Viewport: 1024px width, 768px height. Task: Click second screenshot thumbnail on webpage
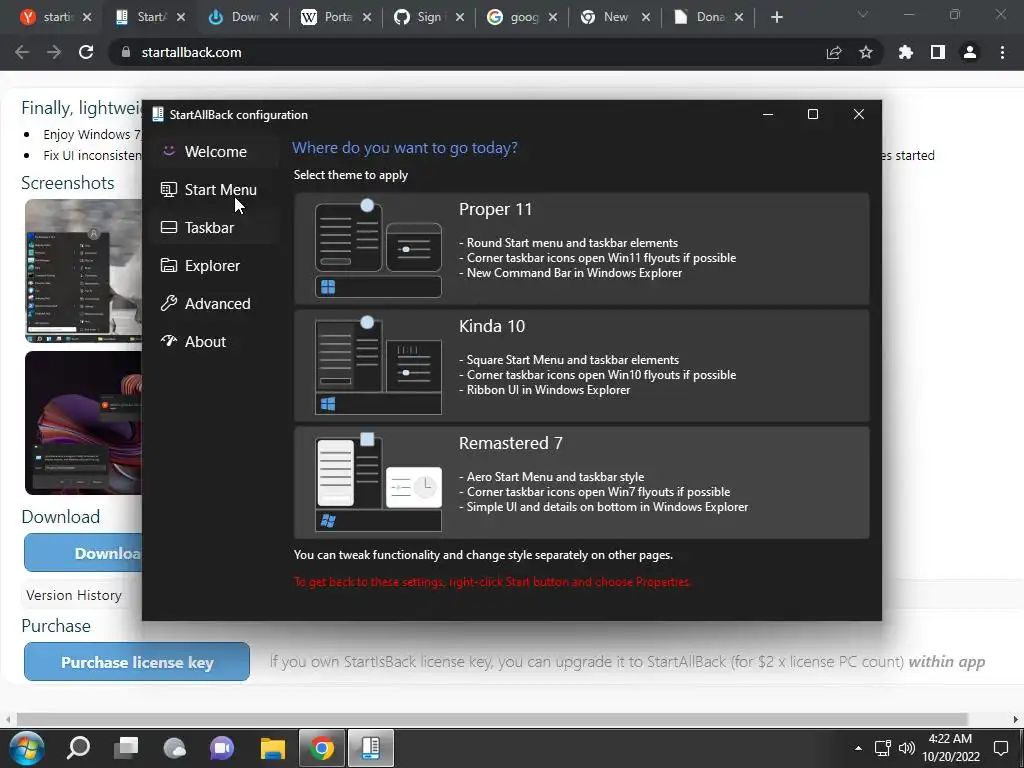point(84,423)
